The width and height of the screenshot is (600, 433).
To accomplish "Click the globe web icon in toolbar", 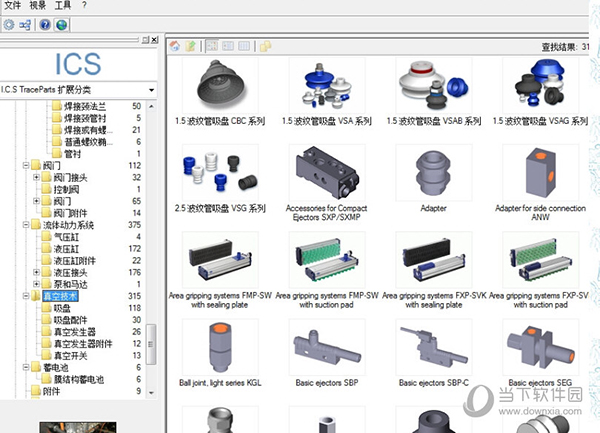I will [62, 25].
